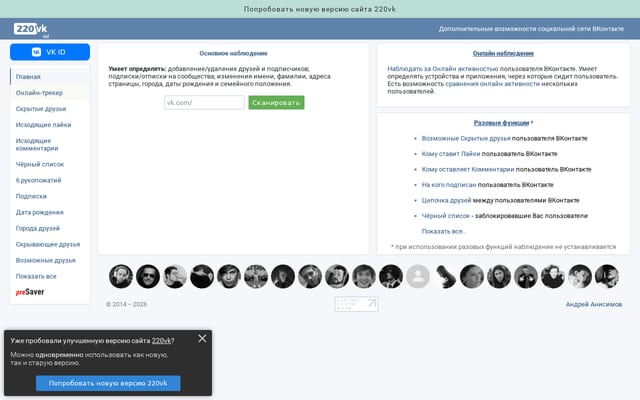Screen dimensions: 640x400
Task: Log in with the VK ID button
Action: coord(50,52)
